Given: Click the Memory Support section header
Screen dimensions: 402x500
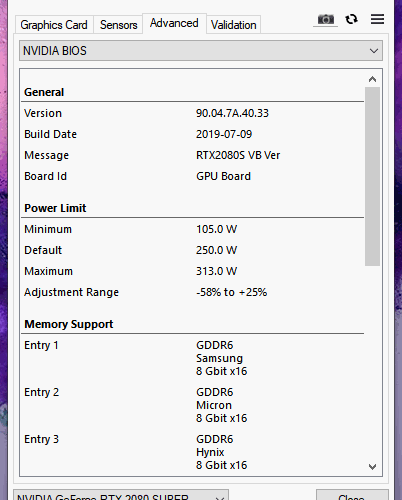Looking at the screenshot, I should coord(69,324).
